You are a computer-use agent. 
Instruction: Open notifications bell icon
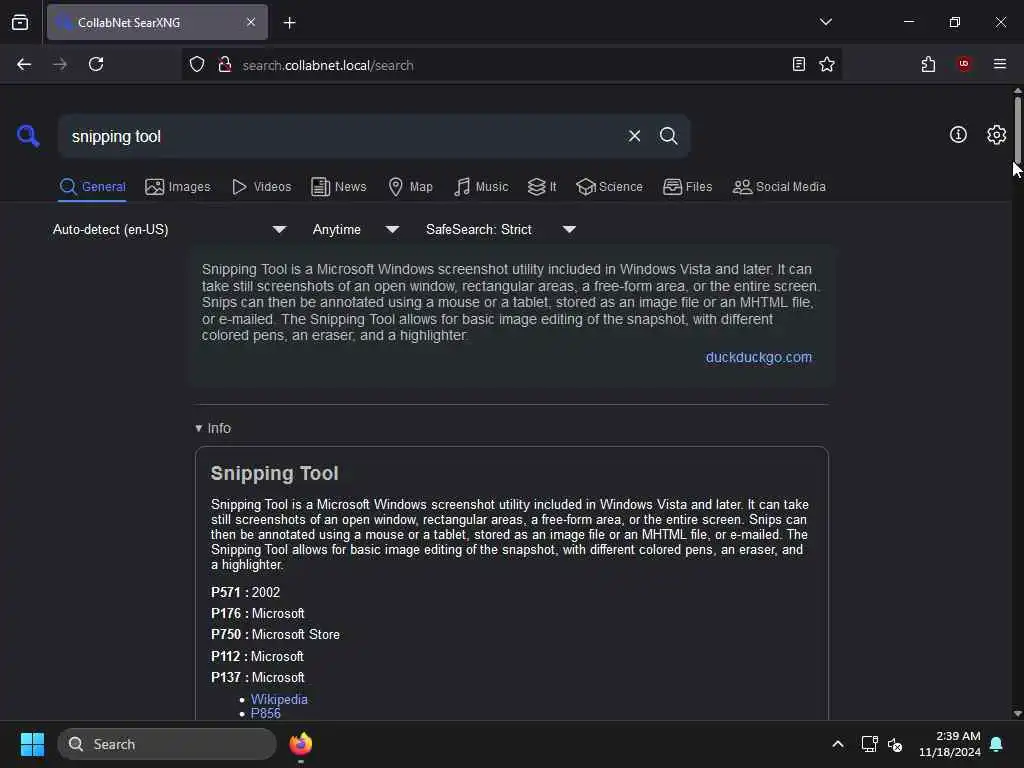click(996, 744)
